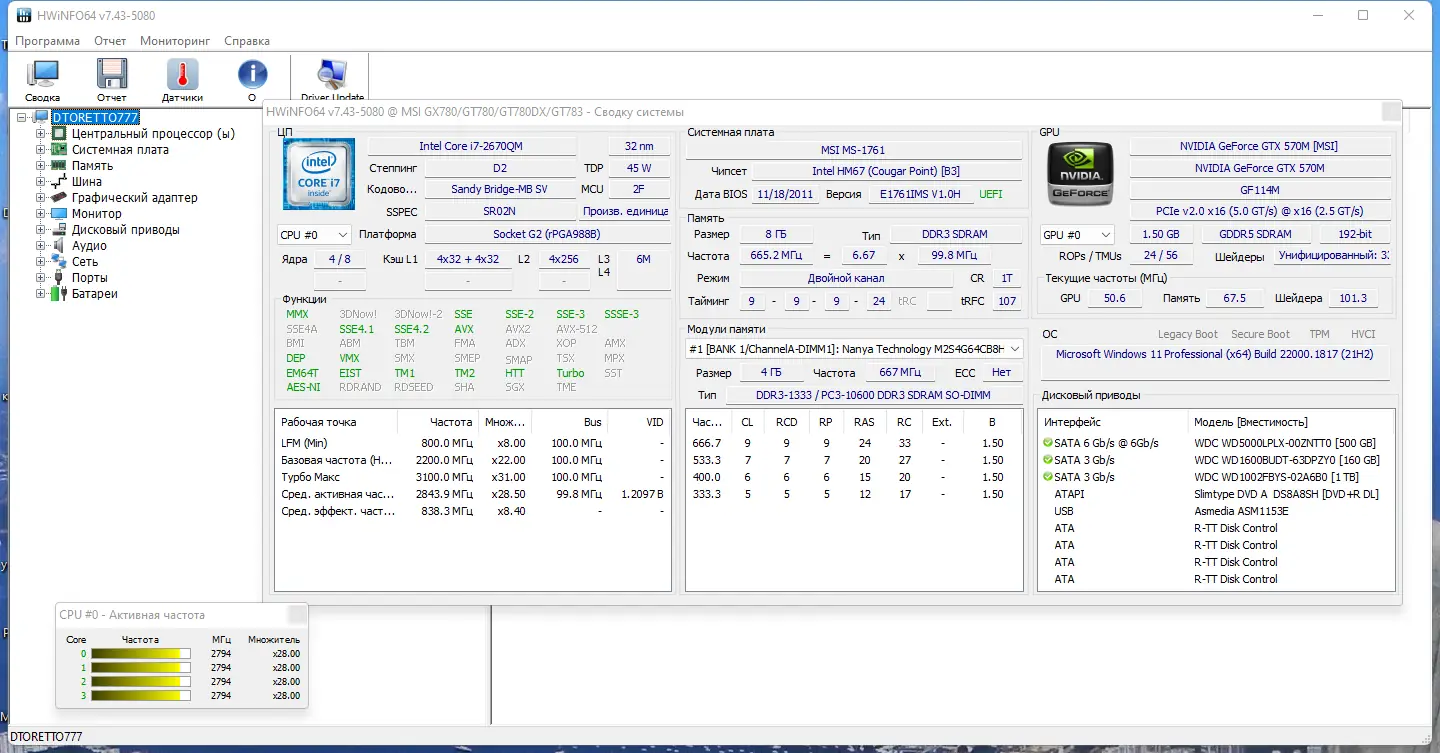
Task: Click the RAM icon beside Память
Action: [x=60, y=166]
